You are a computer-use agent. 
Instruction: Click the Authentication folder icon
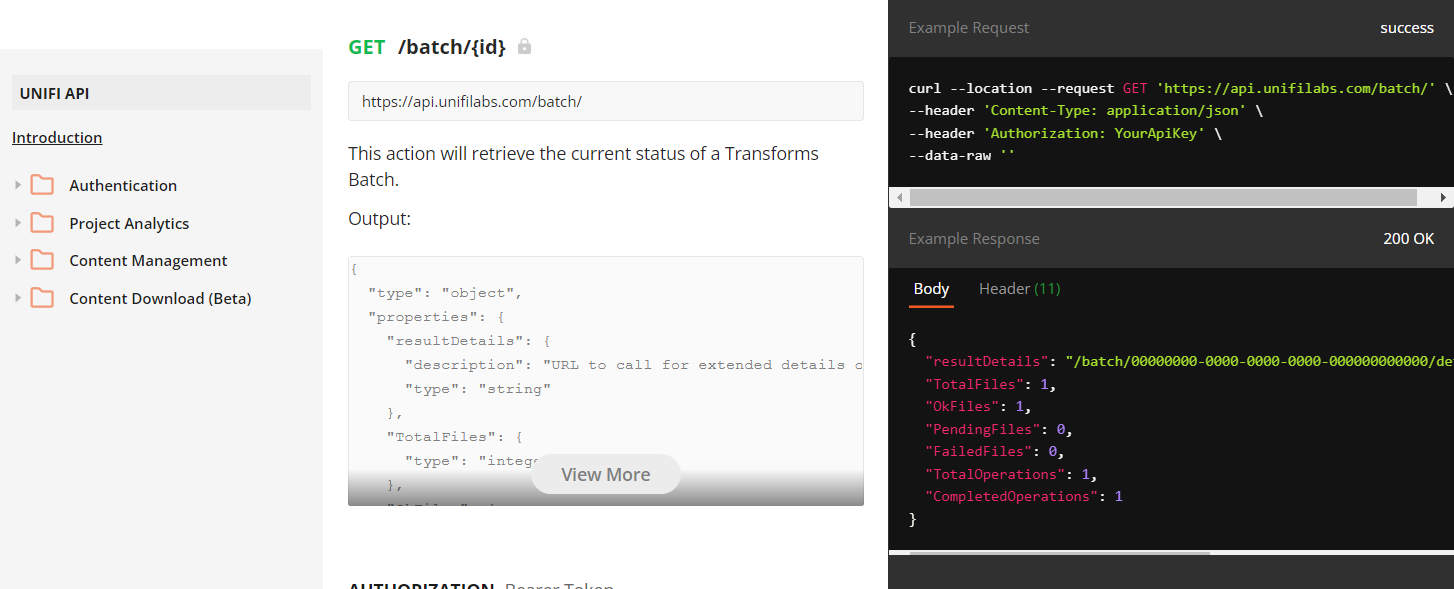coord(42,185)
